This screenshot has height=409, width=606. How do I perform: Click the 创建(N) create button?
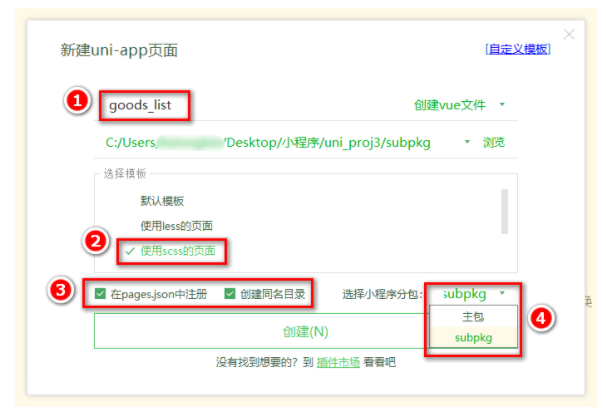click(305, 331)
